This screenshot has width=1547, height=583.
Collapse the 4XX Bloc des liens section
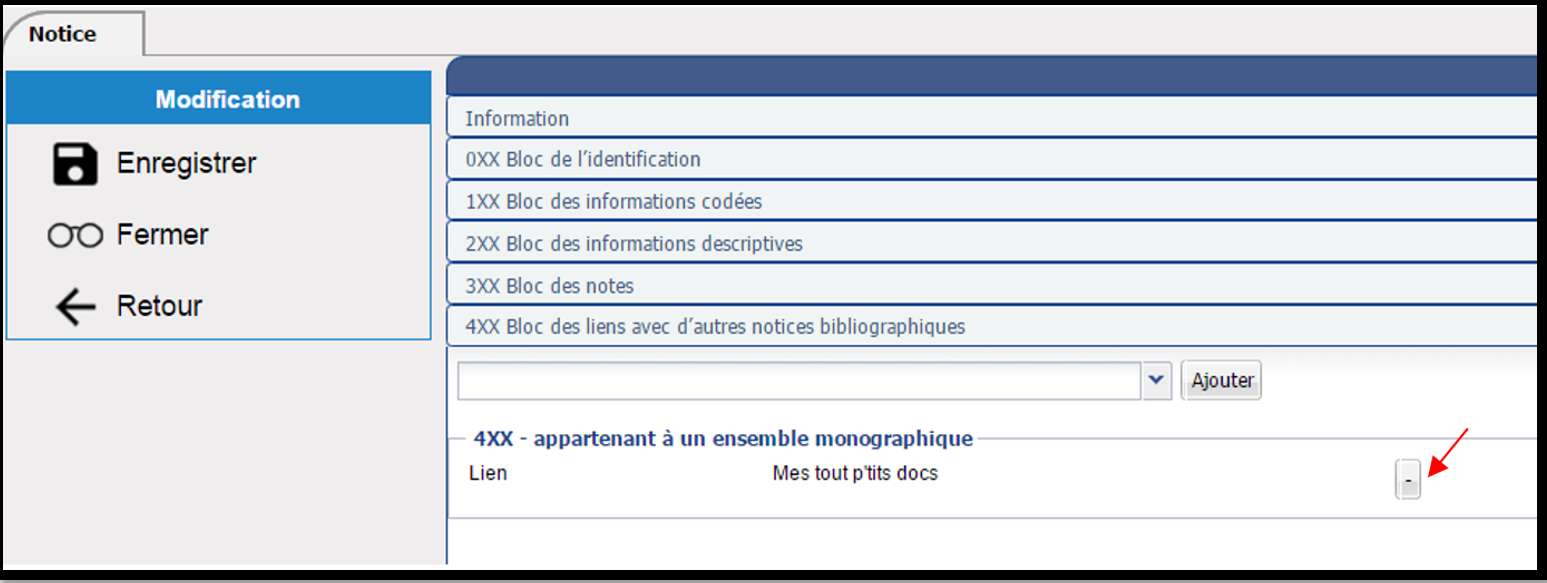coord(991,326)
